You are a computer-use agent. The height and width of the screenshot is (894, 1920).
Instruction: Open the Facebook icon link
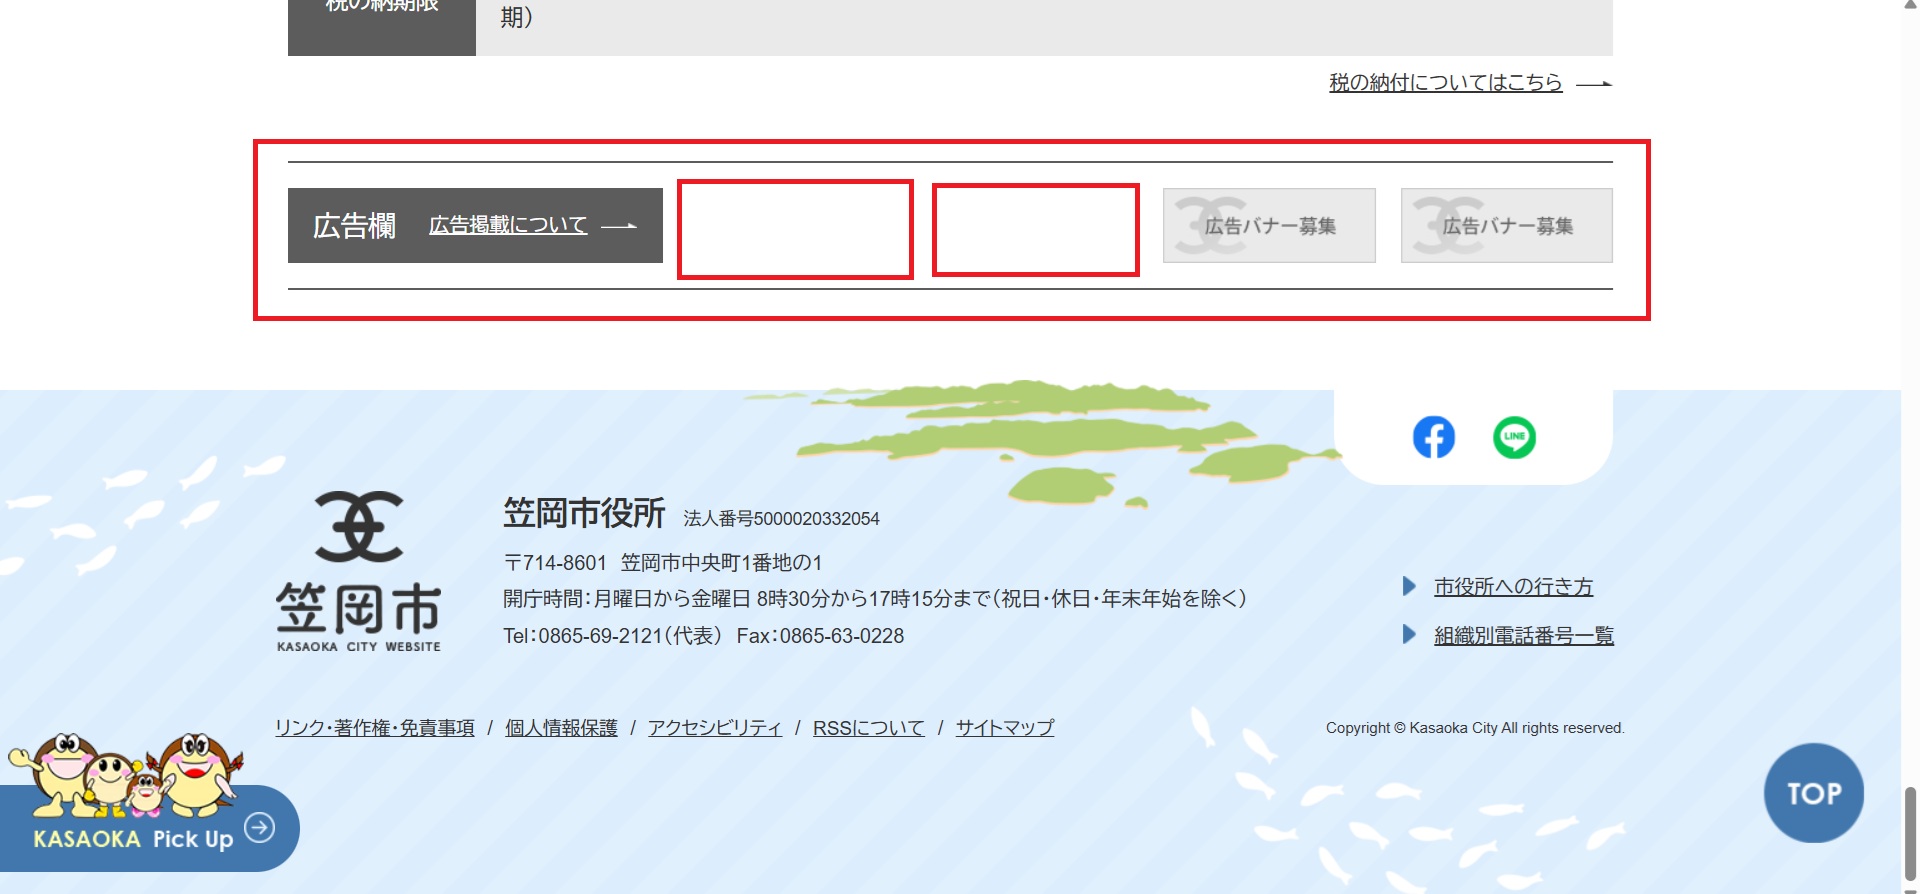pos(1433,437)
